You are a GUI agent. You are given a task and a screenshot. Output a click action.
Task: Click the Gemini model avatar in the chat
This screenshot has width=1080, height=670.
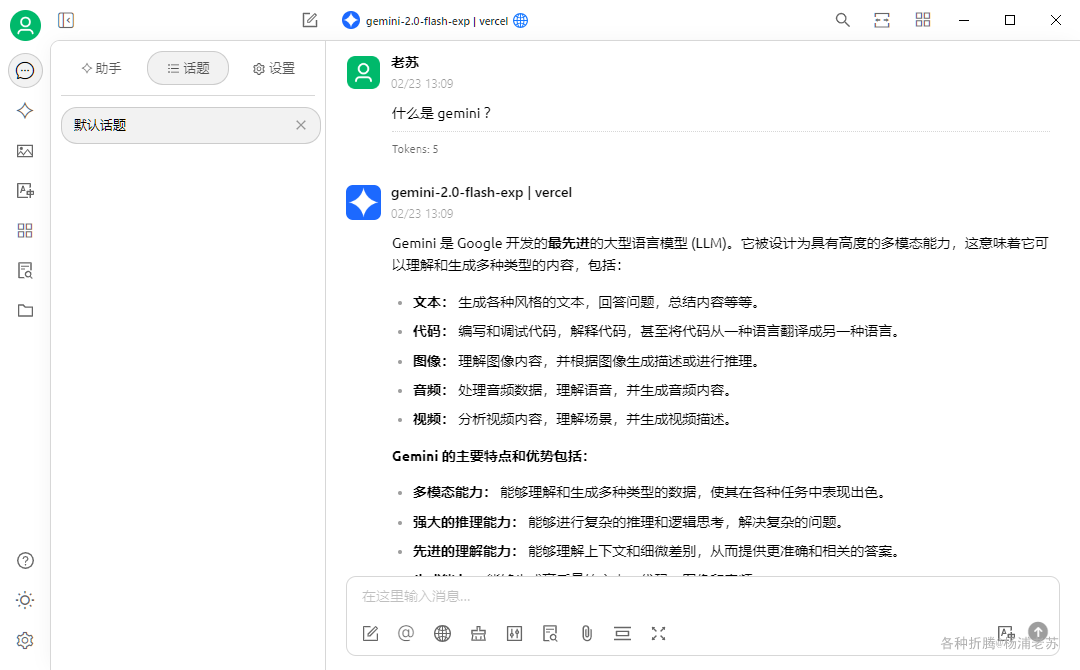tap(363, 202)
